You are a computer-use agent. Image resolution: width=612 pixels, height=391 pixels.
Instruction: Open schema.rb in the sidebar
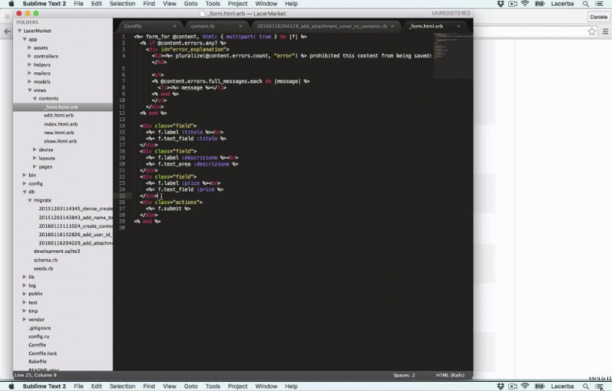coord(45,260)
